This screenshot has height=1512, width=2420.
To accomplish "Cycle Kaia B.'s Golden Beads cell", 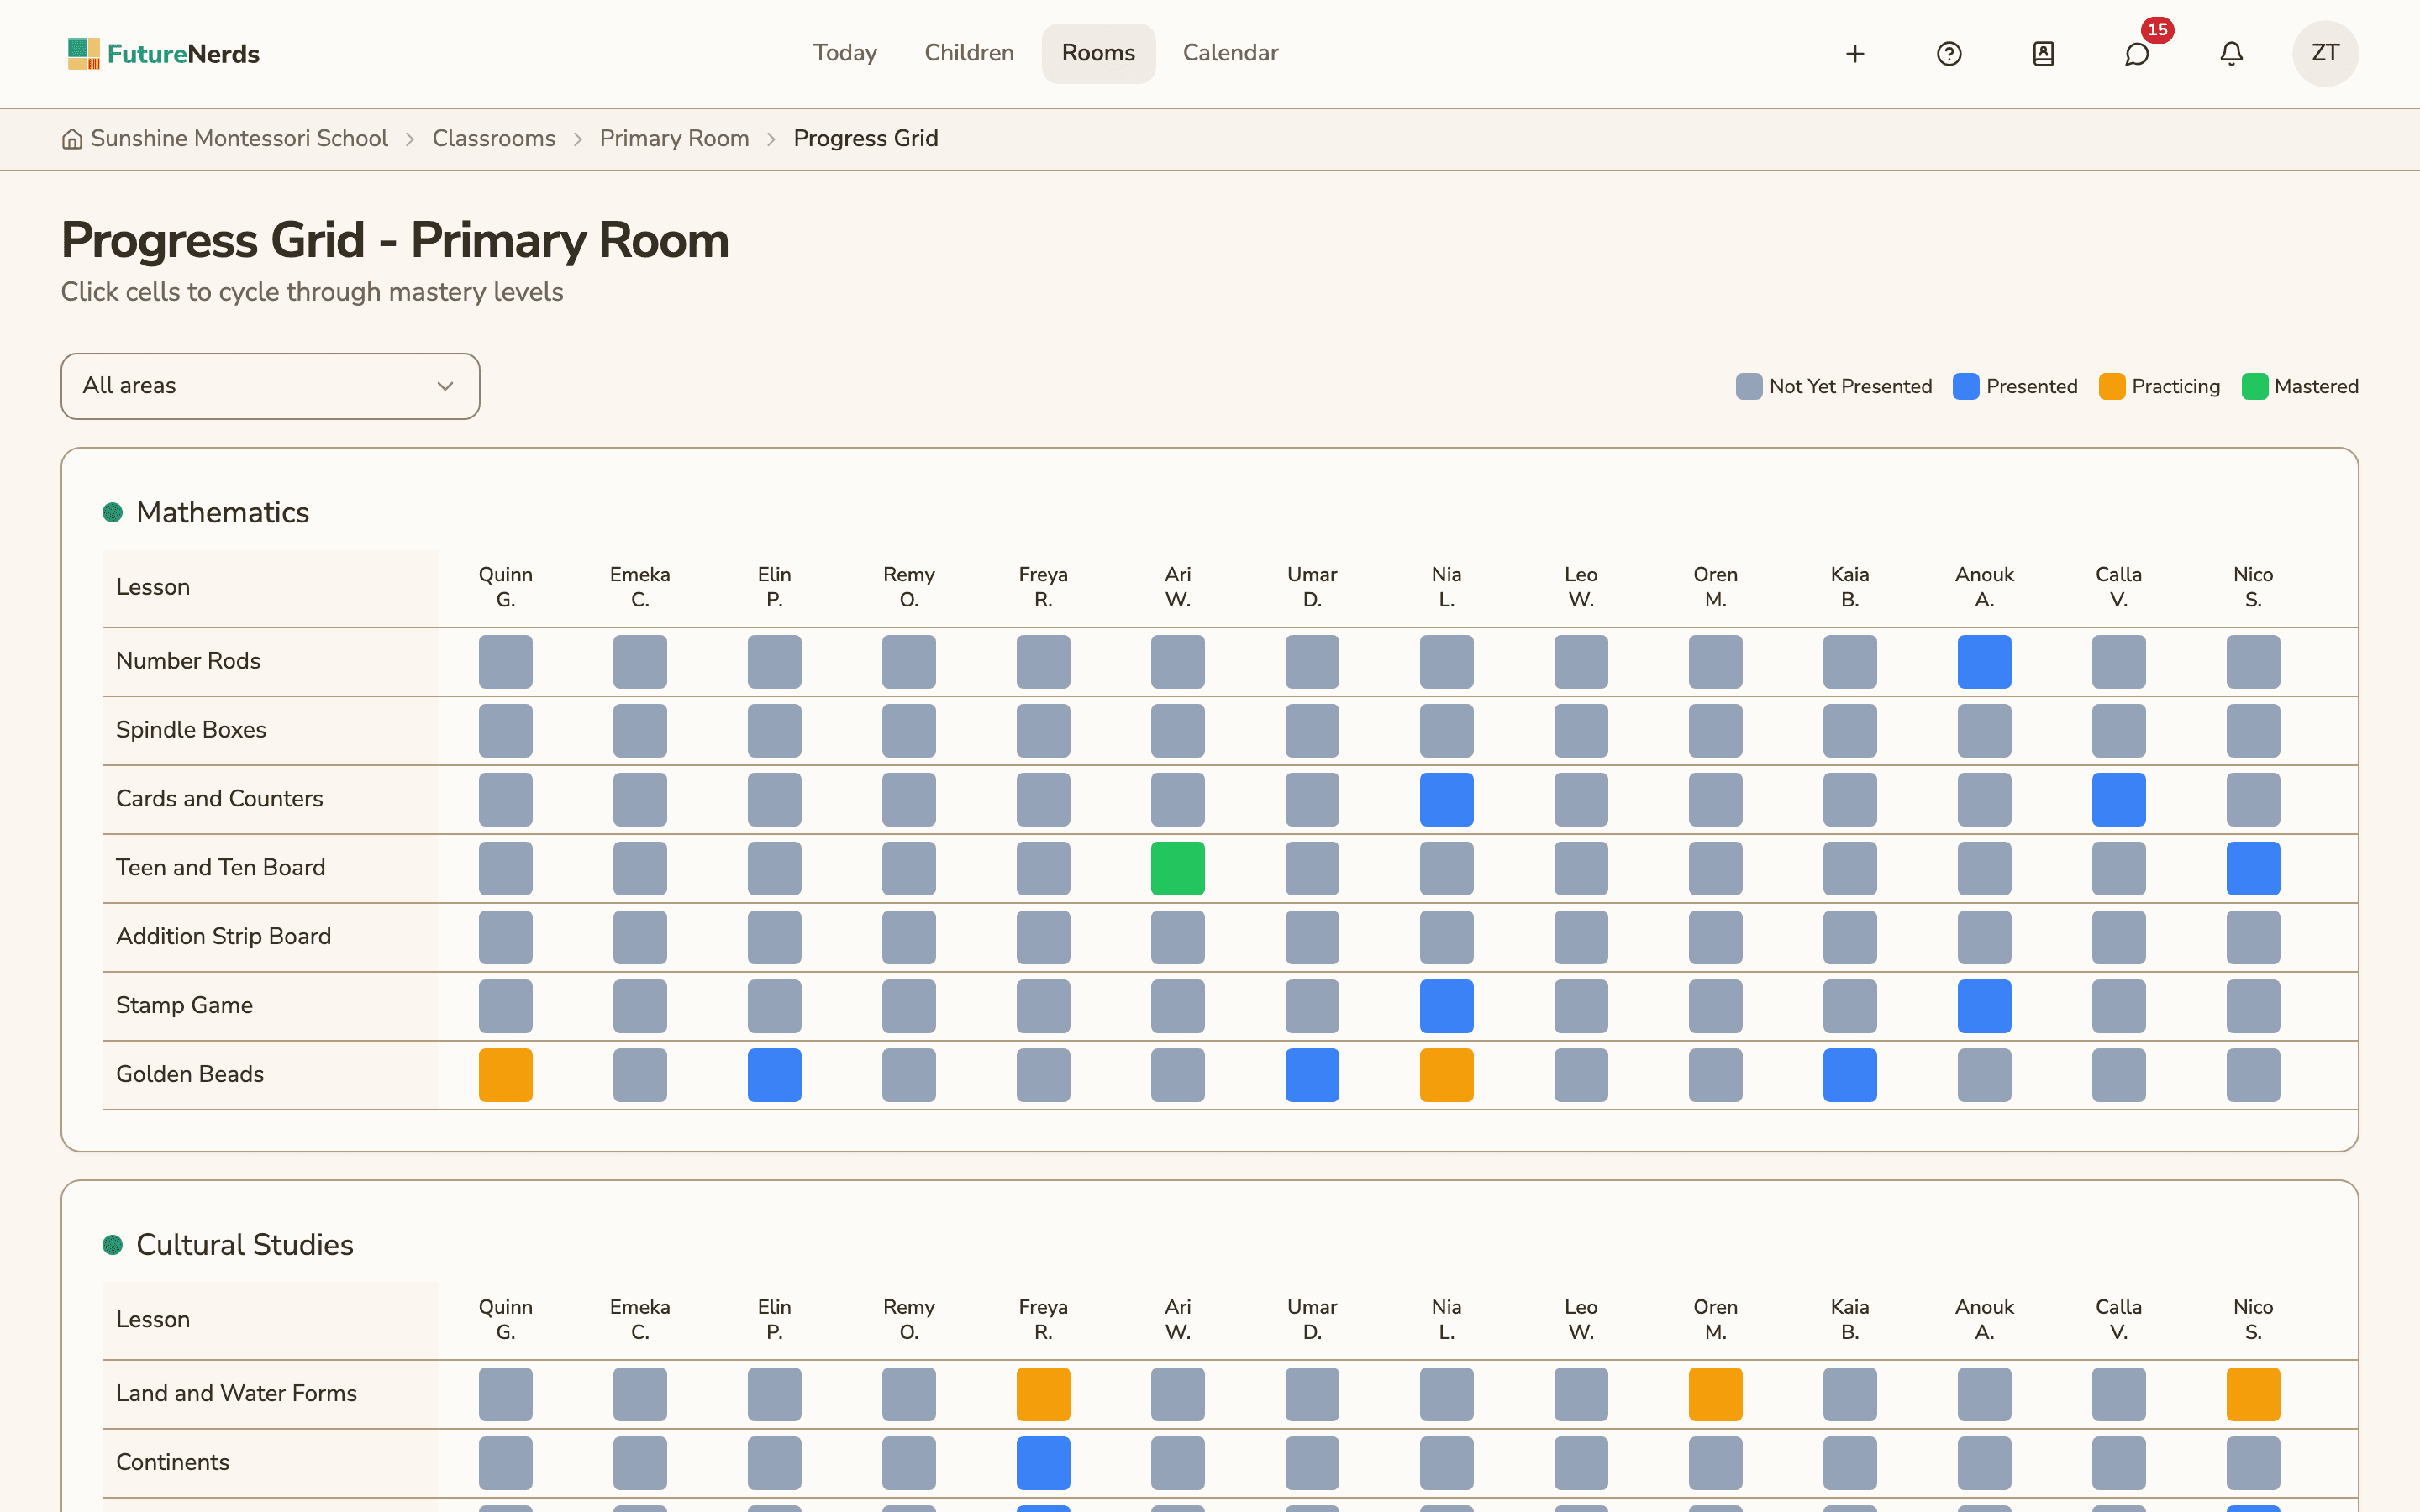I will [1849, 1075].
